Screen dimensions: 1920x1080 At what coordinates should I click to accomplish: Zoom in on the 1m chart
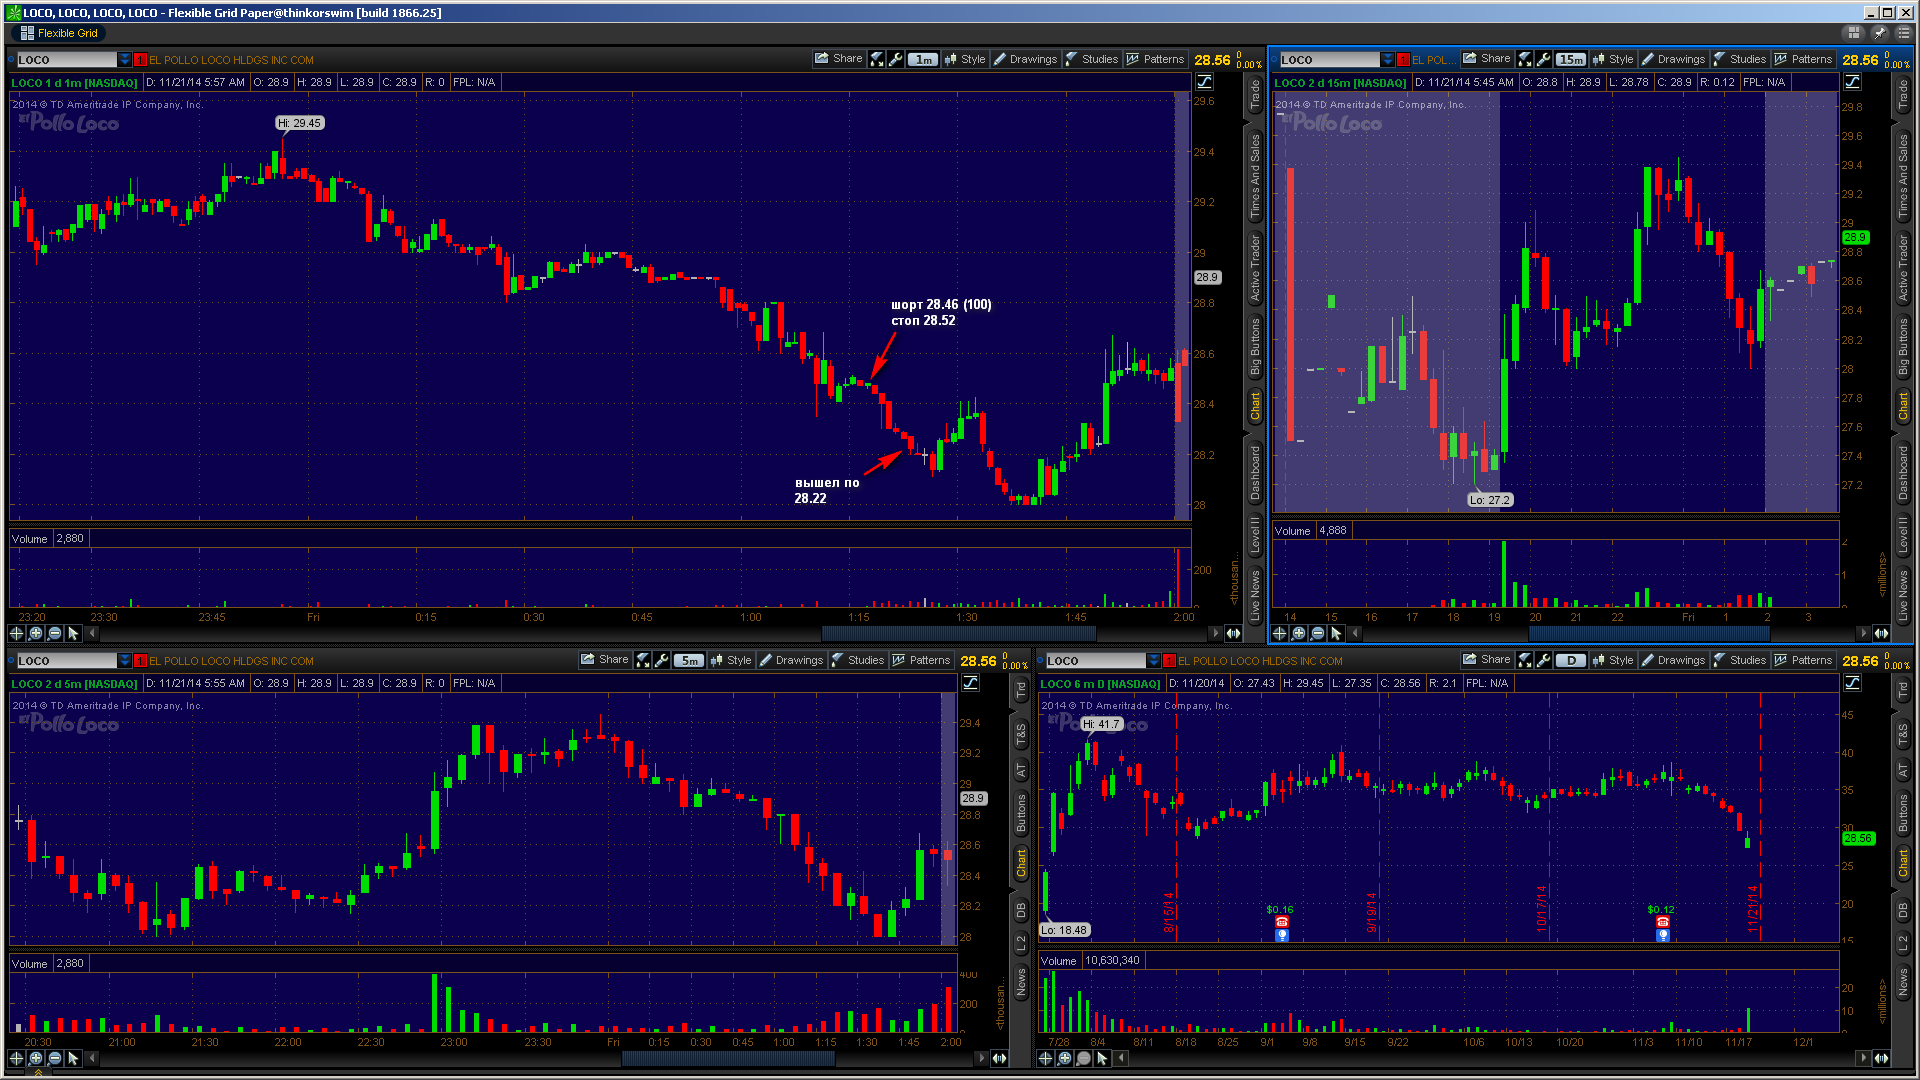36,633
